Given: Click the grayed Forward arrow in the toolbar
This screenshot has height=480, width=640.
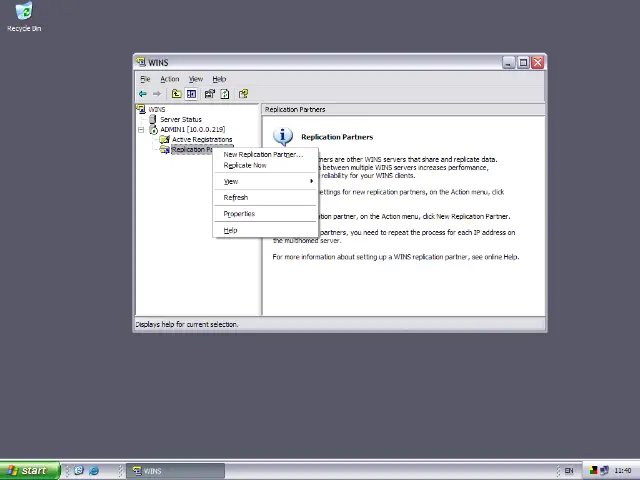Looking at the screenshot, I should (157, 94).
